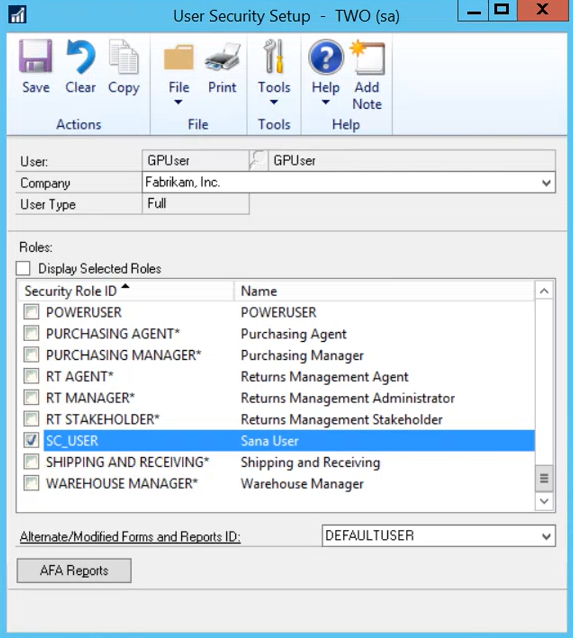573x638 pixels.
Task: Expand the Company dropdown
Action: [x=546, y=183]
